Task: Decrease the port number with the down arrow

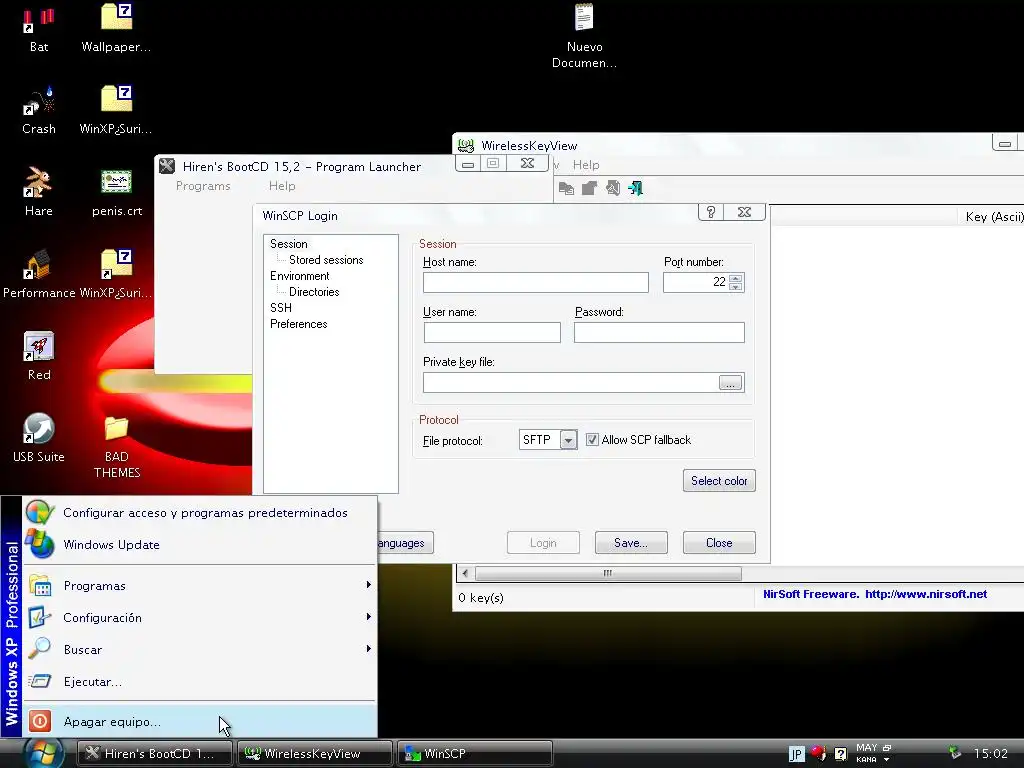Action: click(x=736, y=287)
